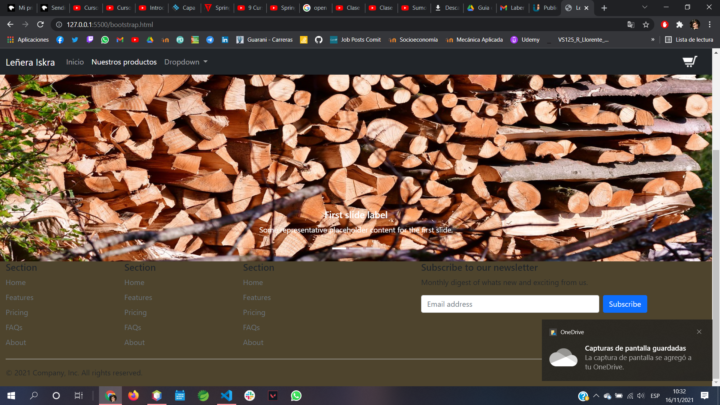720x405 pixels.
Task: Expand the Dropdown menu in the navbar
Action: [186, 62]
